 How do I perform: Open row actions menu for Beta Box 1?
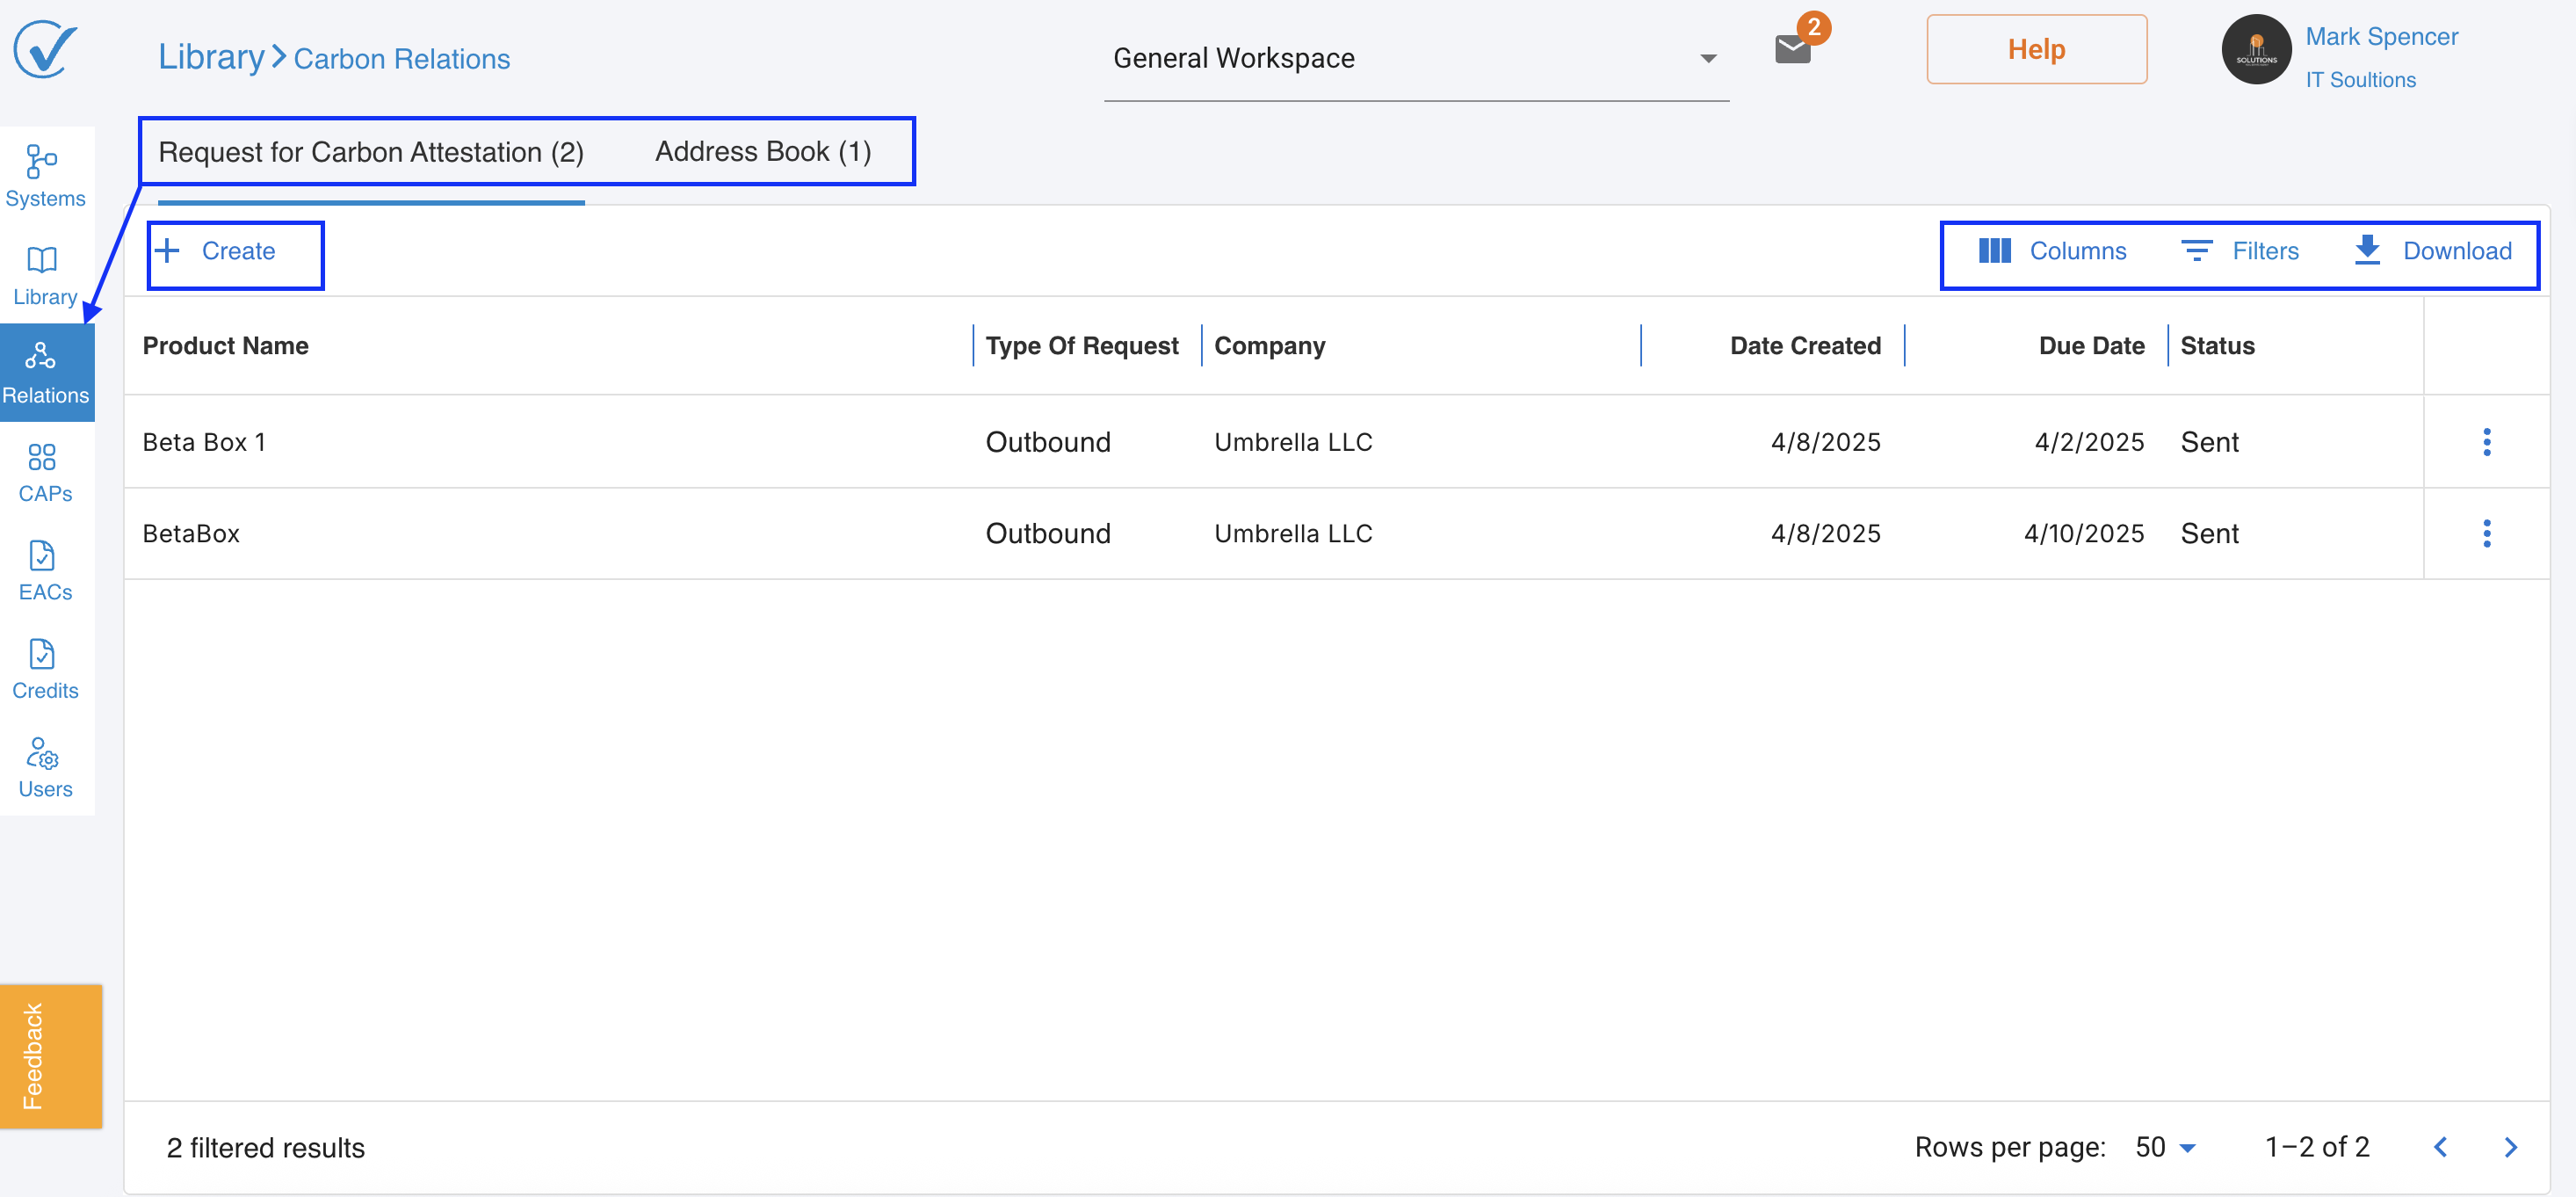click(2486, 442)
